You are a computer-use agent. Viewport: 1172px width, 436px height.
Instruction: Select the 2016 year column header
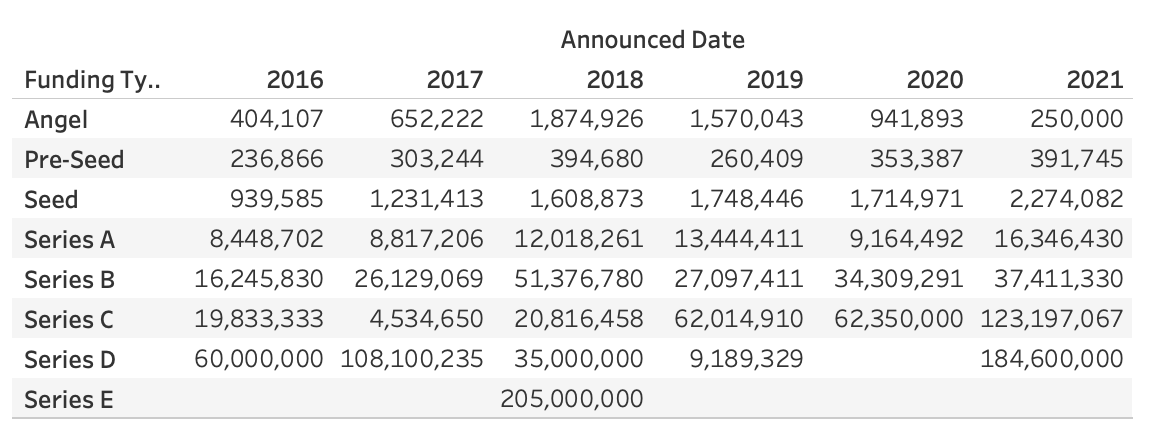click(295, 80)
